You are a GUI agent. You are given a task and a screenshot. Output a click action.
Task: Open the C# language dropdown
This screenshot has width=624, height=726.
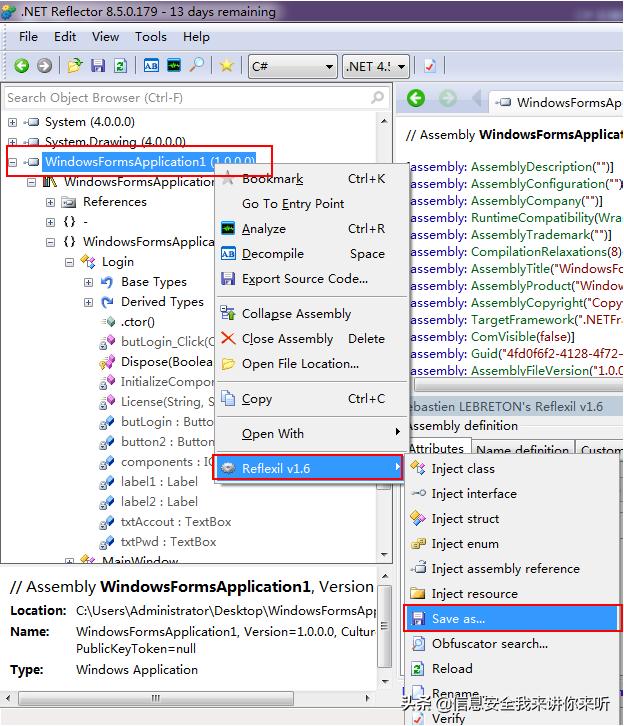292,66
